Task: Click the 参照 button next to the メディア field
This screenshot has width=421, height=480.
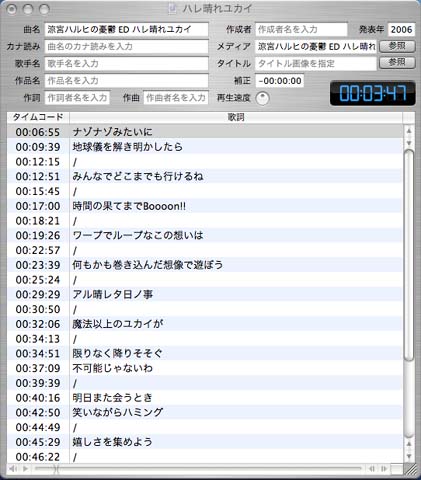Action: point(397,46)
